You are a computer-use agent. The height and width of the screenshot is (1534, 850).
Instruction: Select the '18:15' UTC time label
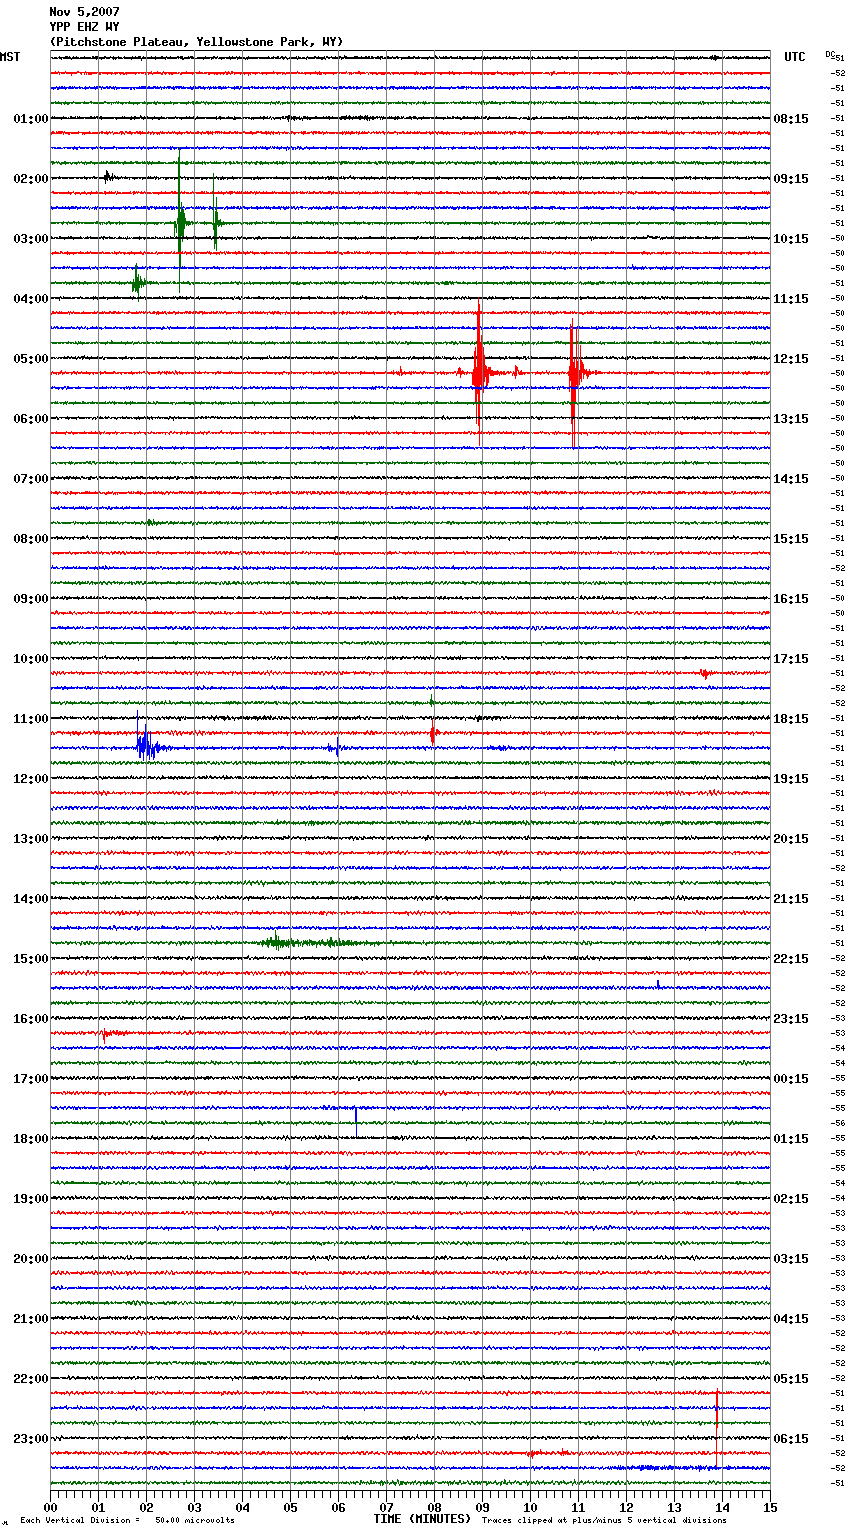coord(791,719)
